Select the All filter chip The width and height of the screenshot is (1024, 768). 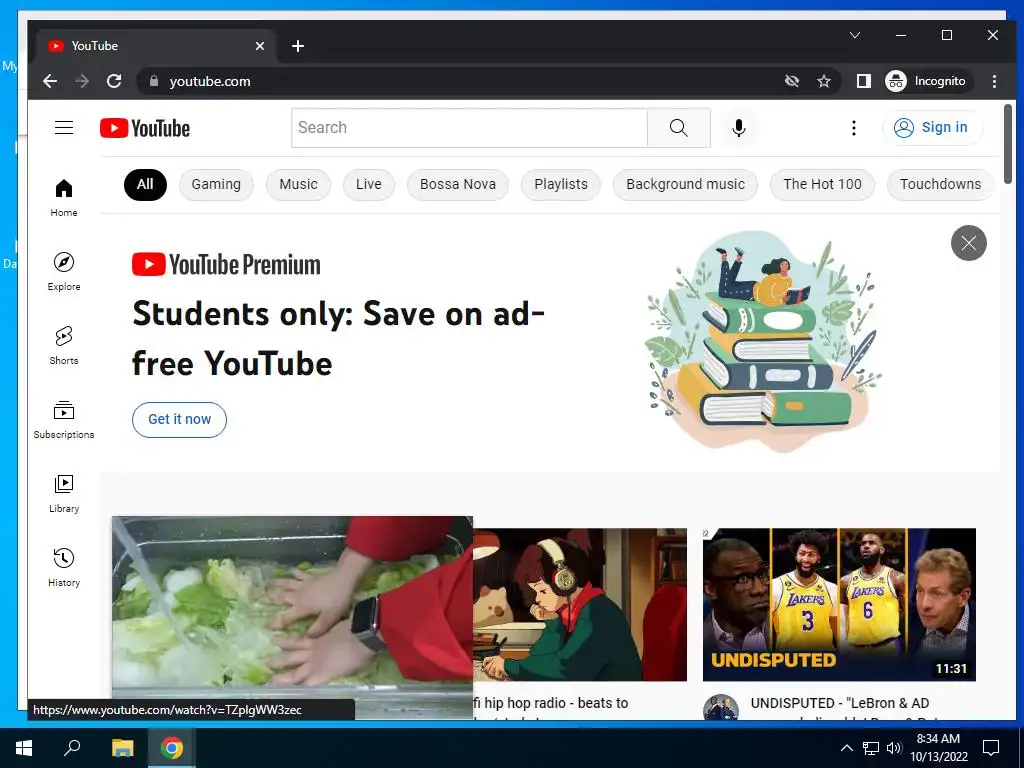click(x=145, y=184)
